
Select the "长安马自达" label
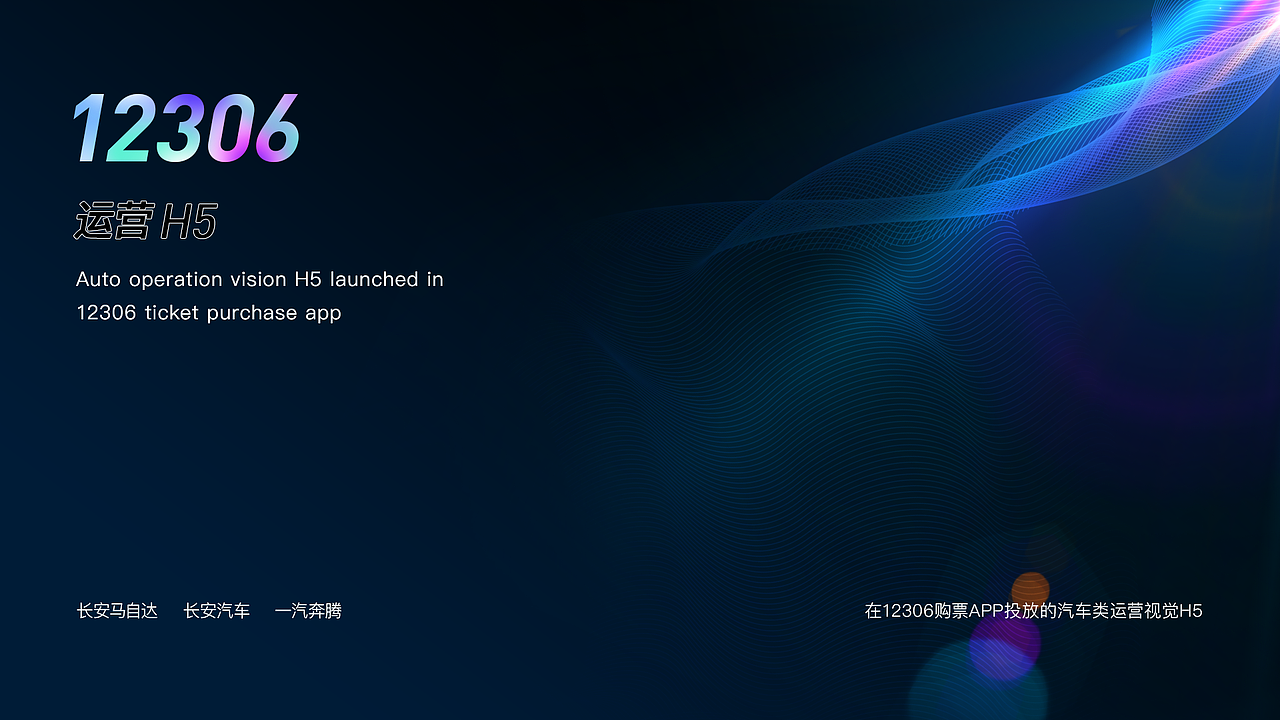point(118,610)
